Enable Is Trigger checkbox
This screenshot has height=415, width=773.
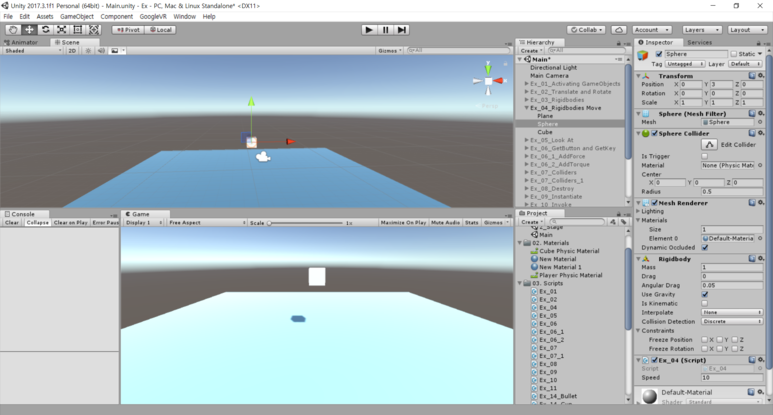click(x=704, y=156)
